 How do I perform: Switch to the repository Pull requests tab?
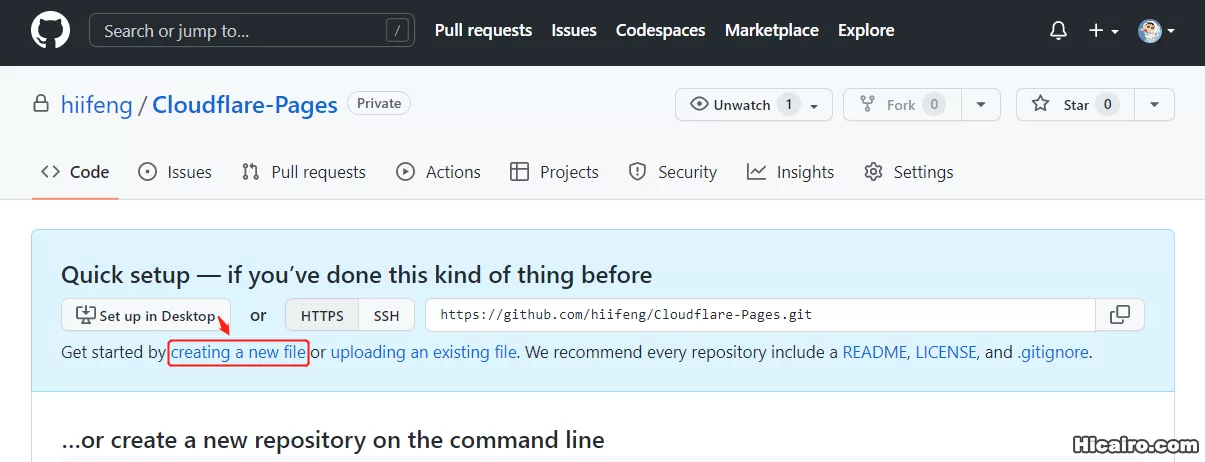tap(304, 172)
